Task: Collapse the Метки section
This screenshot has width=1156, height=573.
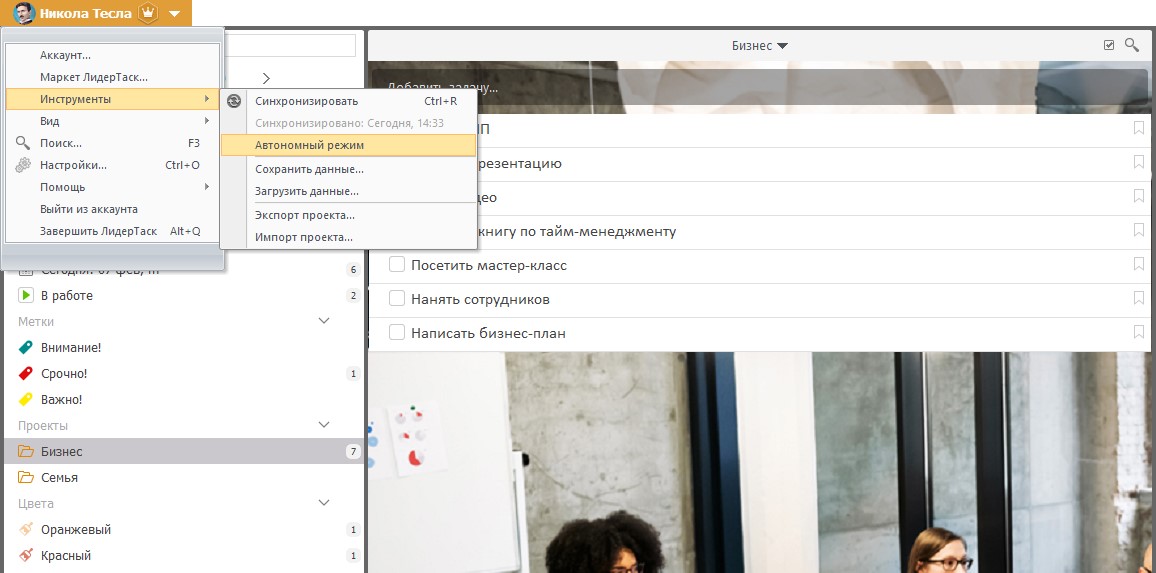Action: [324, 321]
